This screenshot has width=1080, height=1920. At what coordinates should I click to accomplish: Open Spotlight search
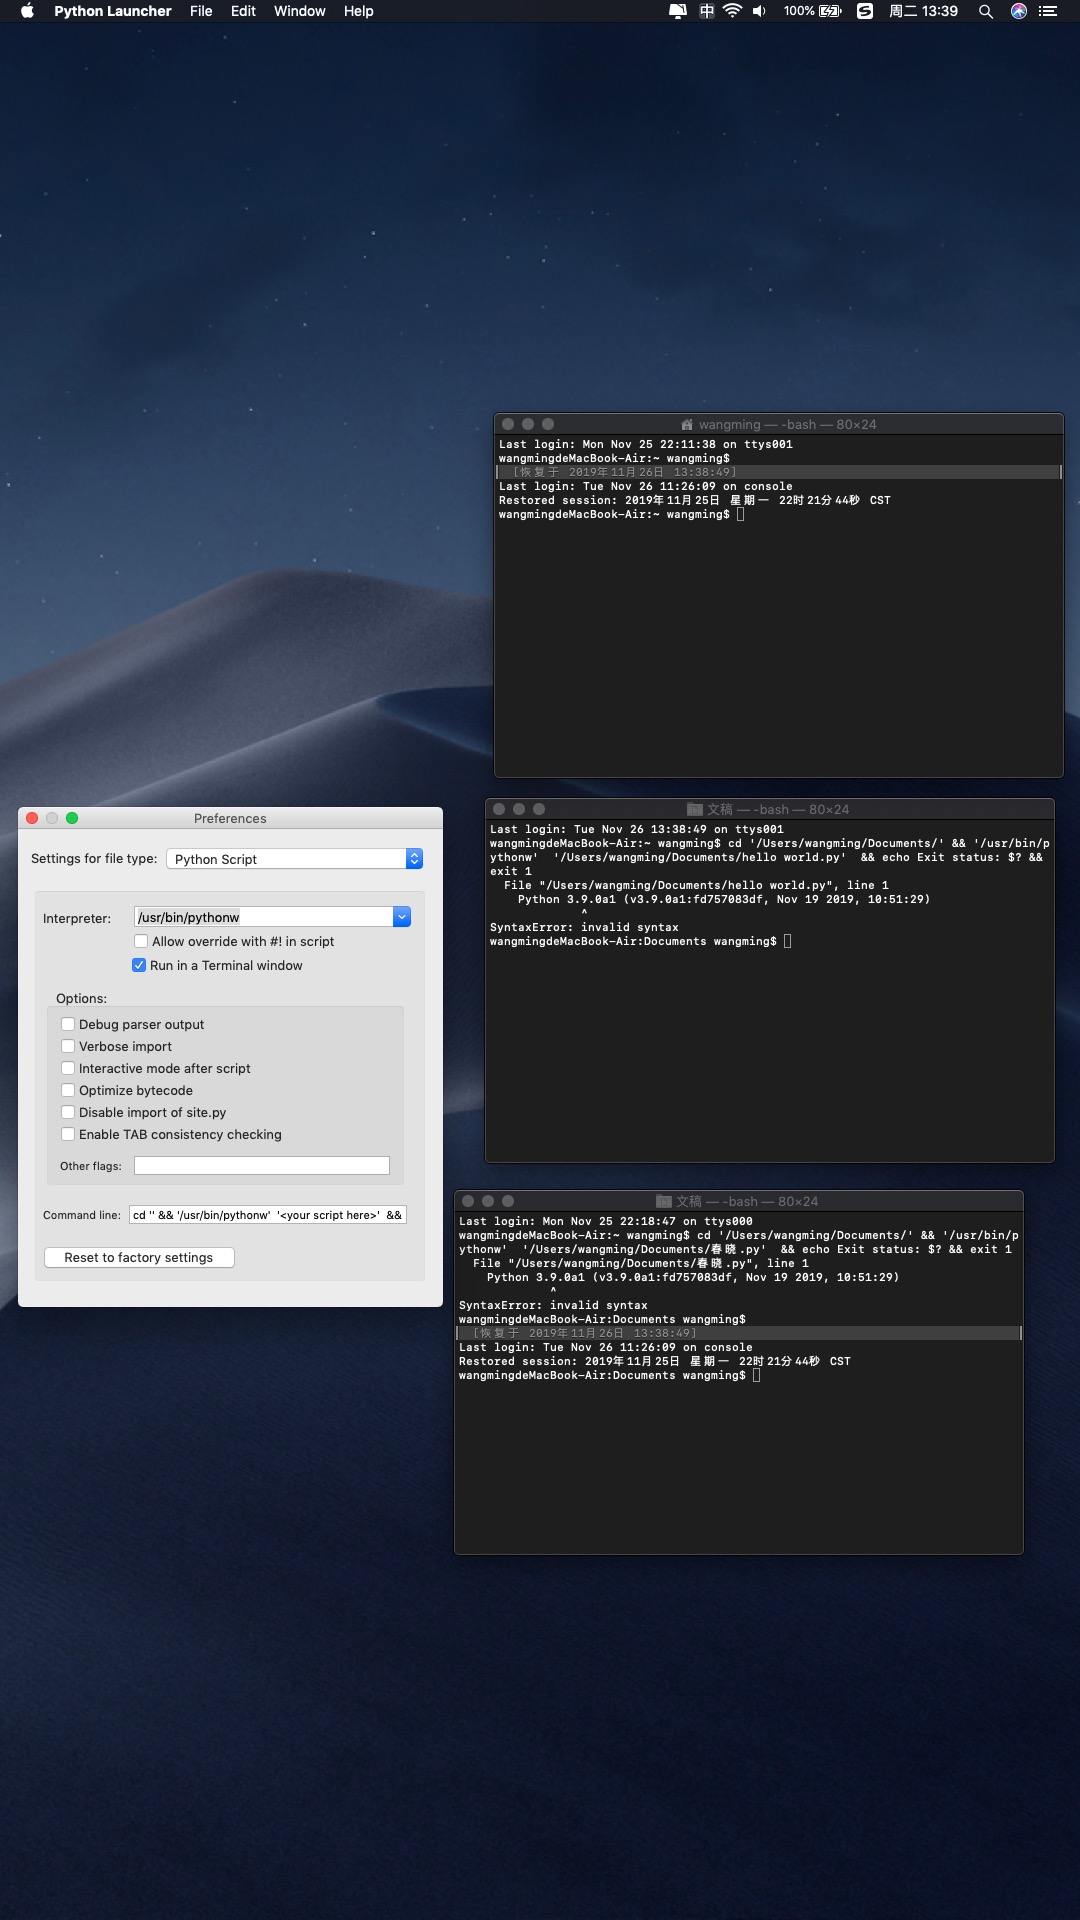click(x=986, y=11)
